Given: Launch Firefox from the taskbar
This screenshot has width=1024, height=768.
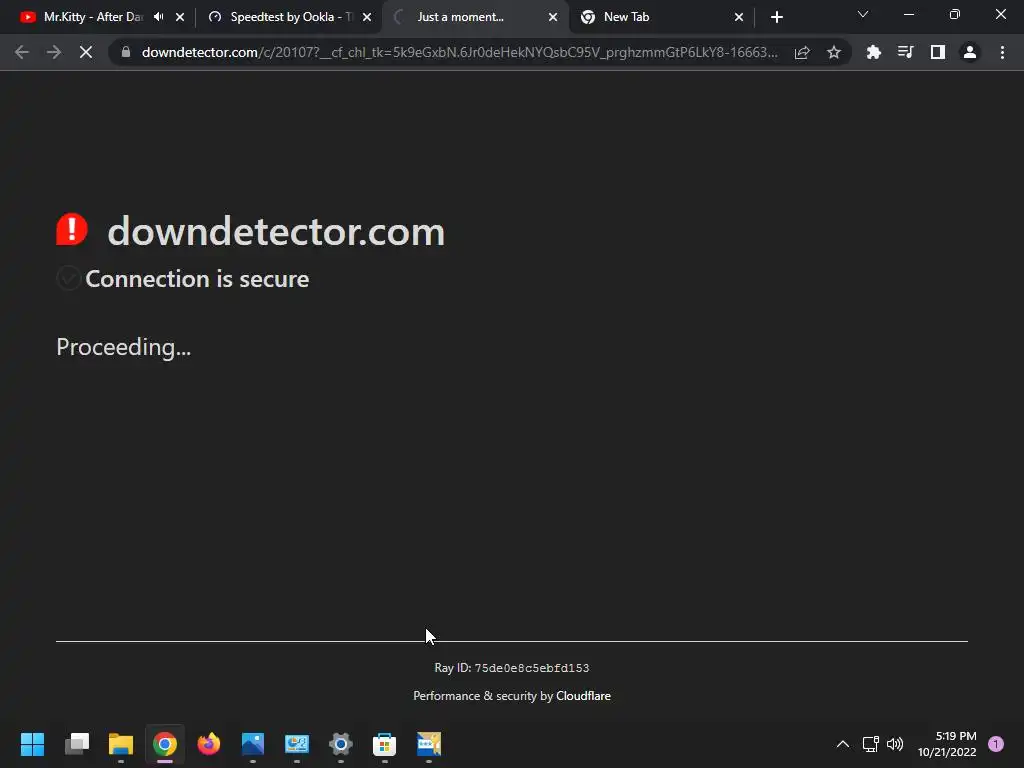Looking at the screenshot, I should [x=209, y=744].
